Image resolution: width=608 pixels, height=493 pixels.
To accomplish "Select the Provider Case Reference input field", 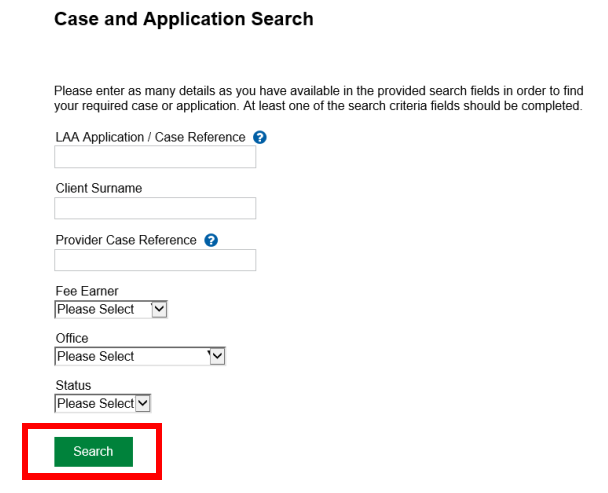I will pos(155,260).
